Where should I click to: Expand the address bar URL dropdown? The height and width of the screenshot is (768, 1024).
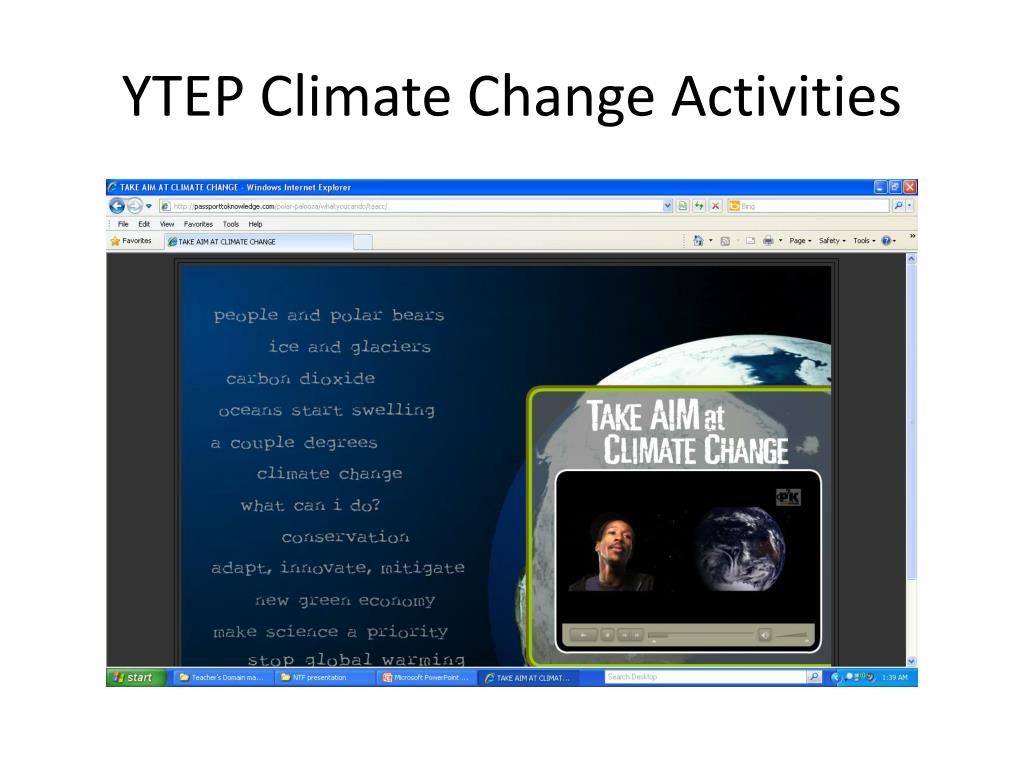(667, 206)
